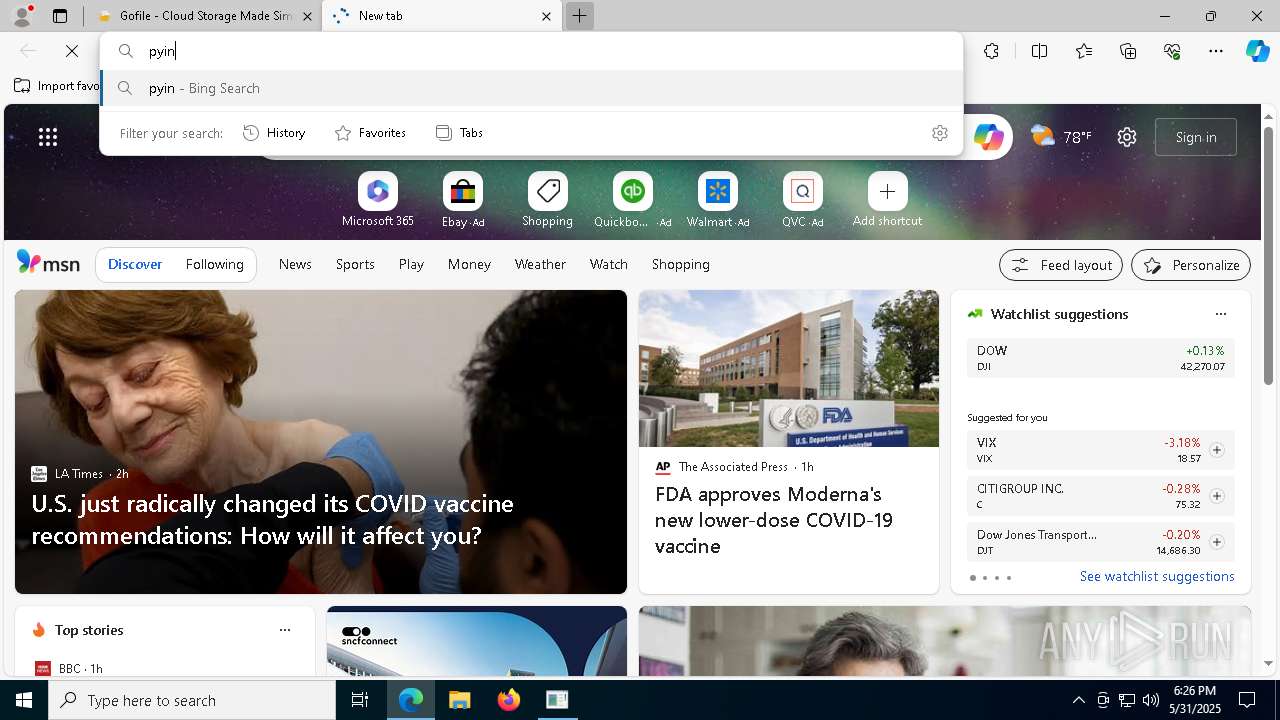Viewport: 1280px width, 720px height.
Task: Select the Discover feed tab
Action: (135, 264)
